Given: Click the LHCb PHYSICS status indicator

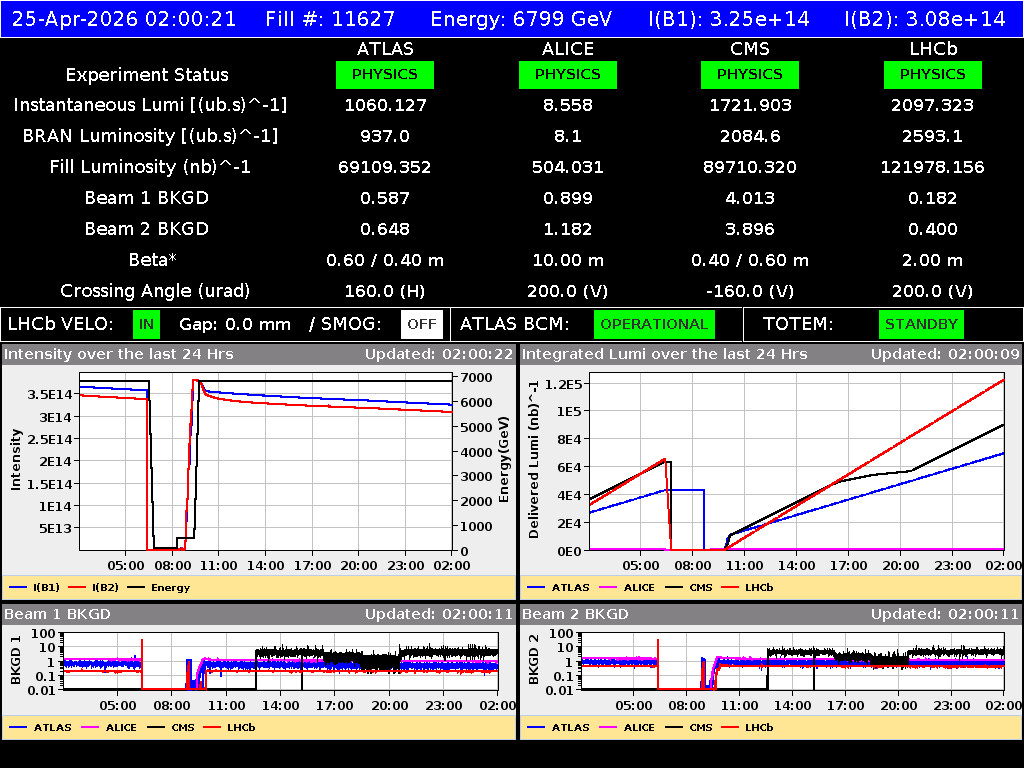Looking at the screenshot, I should pos(933,74).
